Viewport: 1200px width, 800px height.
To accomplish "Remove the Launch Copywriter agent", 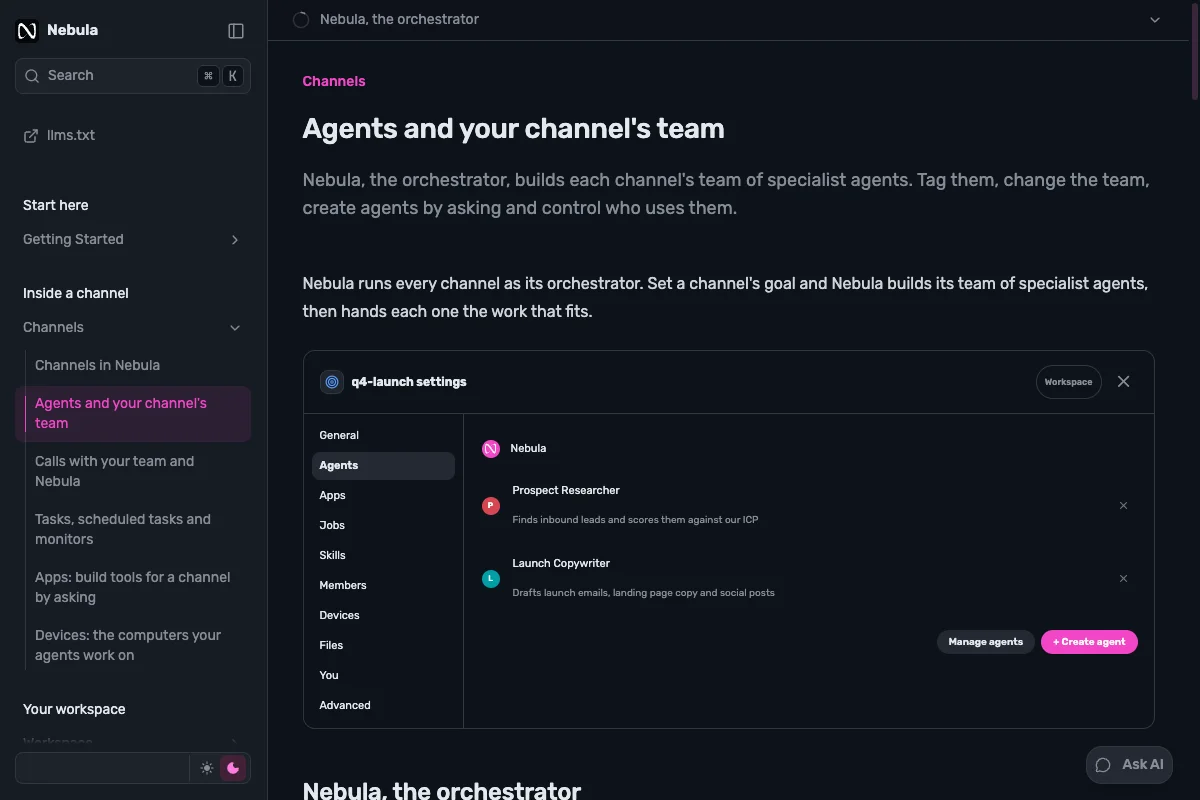I will click(x=1123, y=579).
